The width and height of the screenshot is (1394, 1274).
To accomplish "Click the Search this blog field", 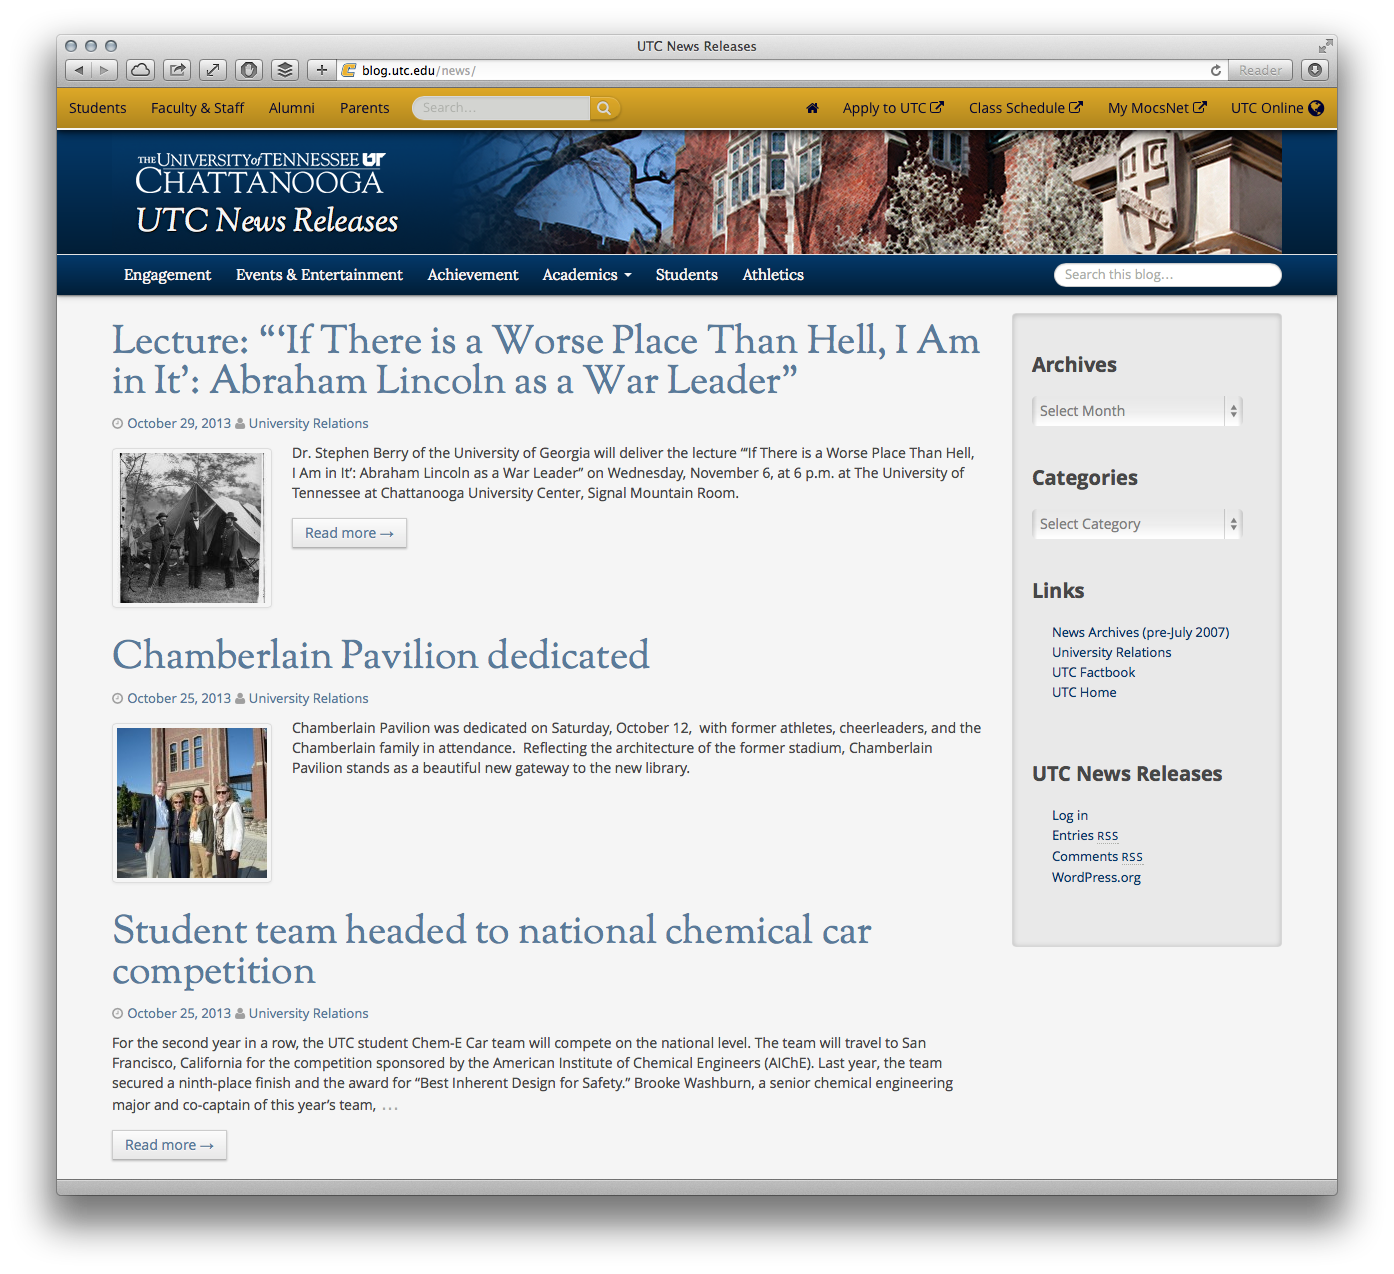I will pos(1167,275).
